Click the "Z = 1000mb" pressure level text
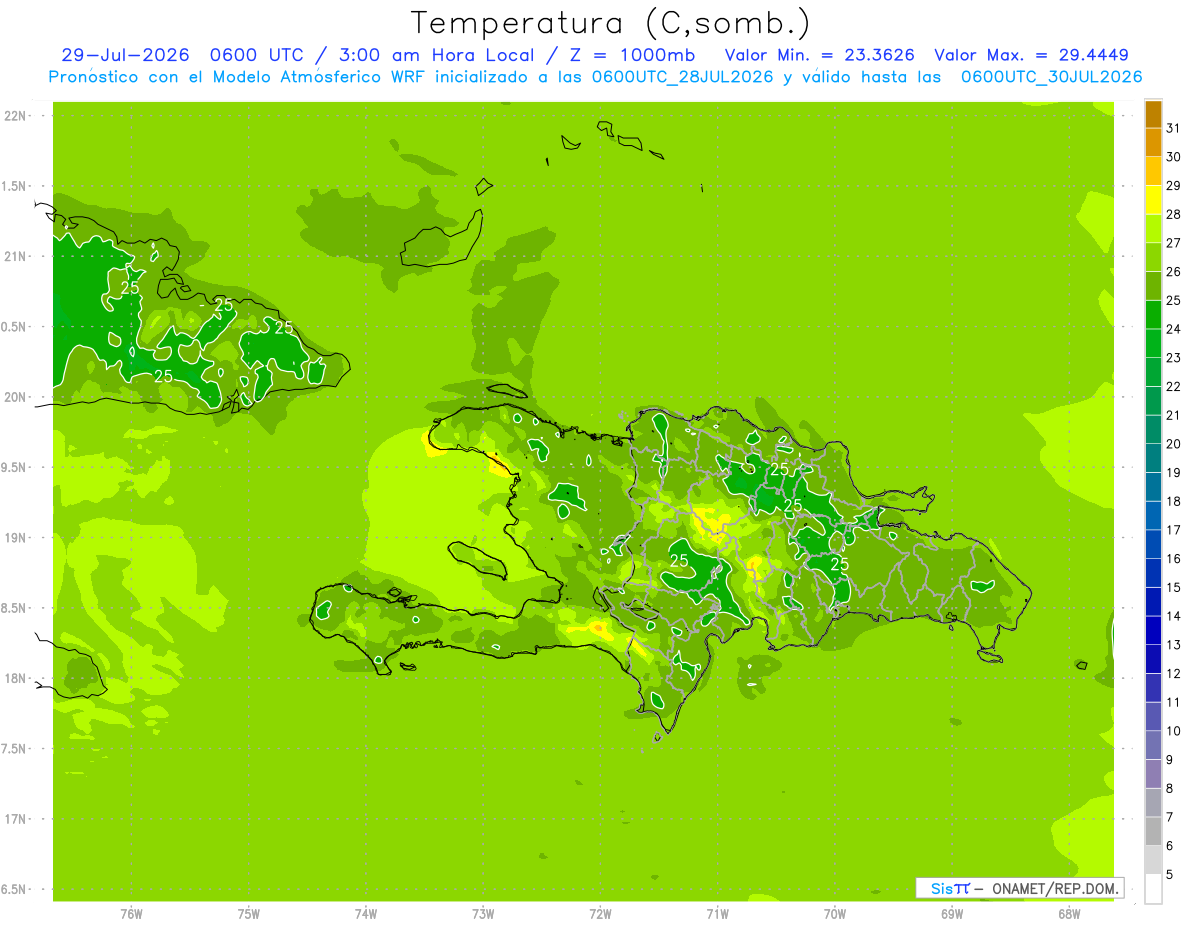 (633, 55)
